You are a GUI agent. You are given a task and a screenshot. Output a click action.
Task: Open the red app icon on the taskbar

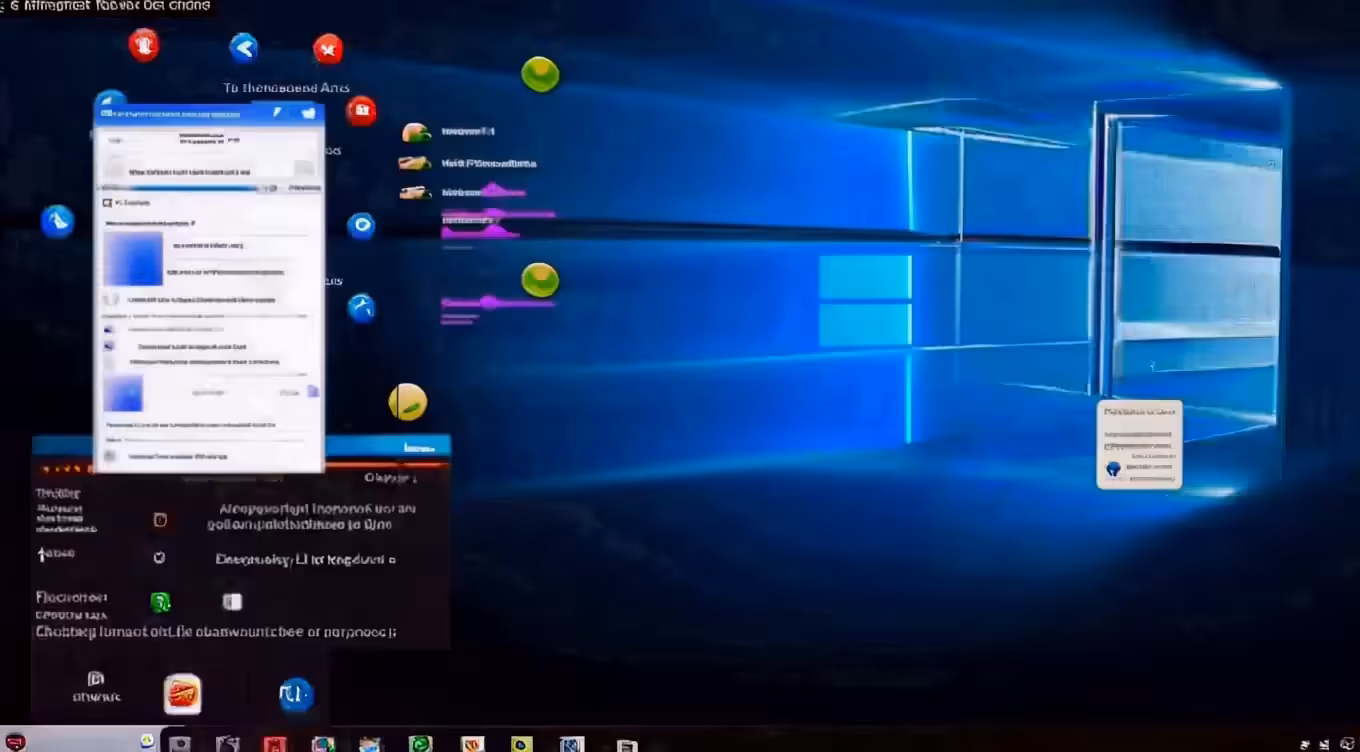coord(274,744)
